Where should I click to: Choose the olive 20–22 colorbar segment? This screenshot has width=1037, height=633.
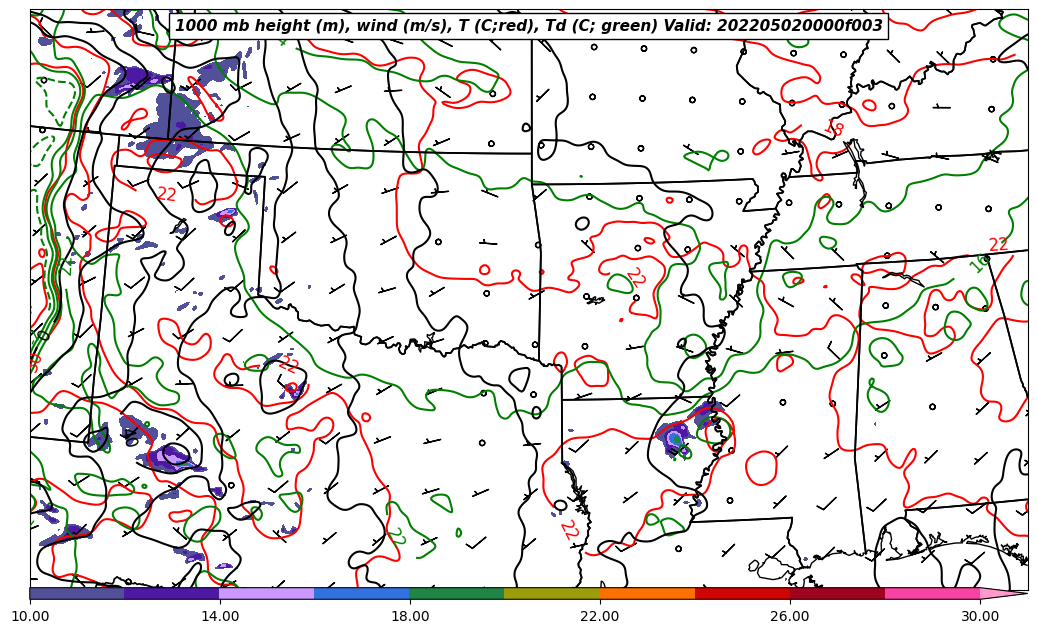[x=552, y=593]
